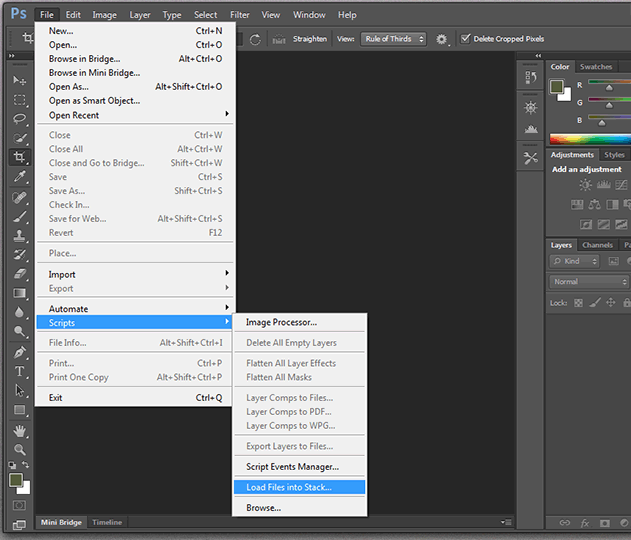
Task: Toggle lock position icon
Action: [610, 302]
